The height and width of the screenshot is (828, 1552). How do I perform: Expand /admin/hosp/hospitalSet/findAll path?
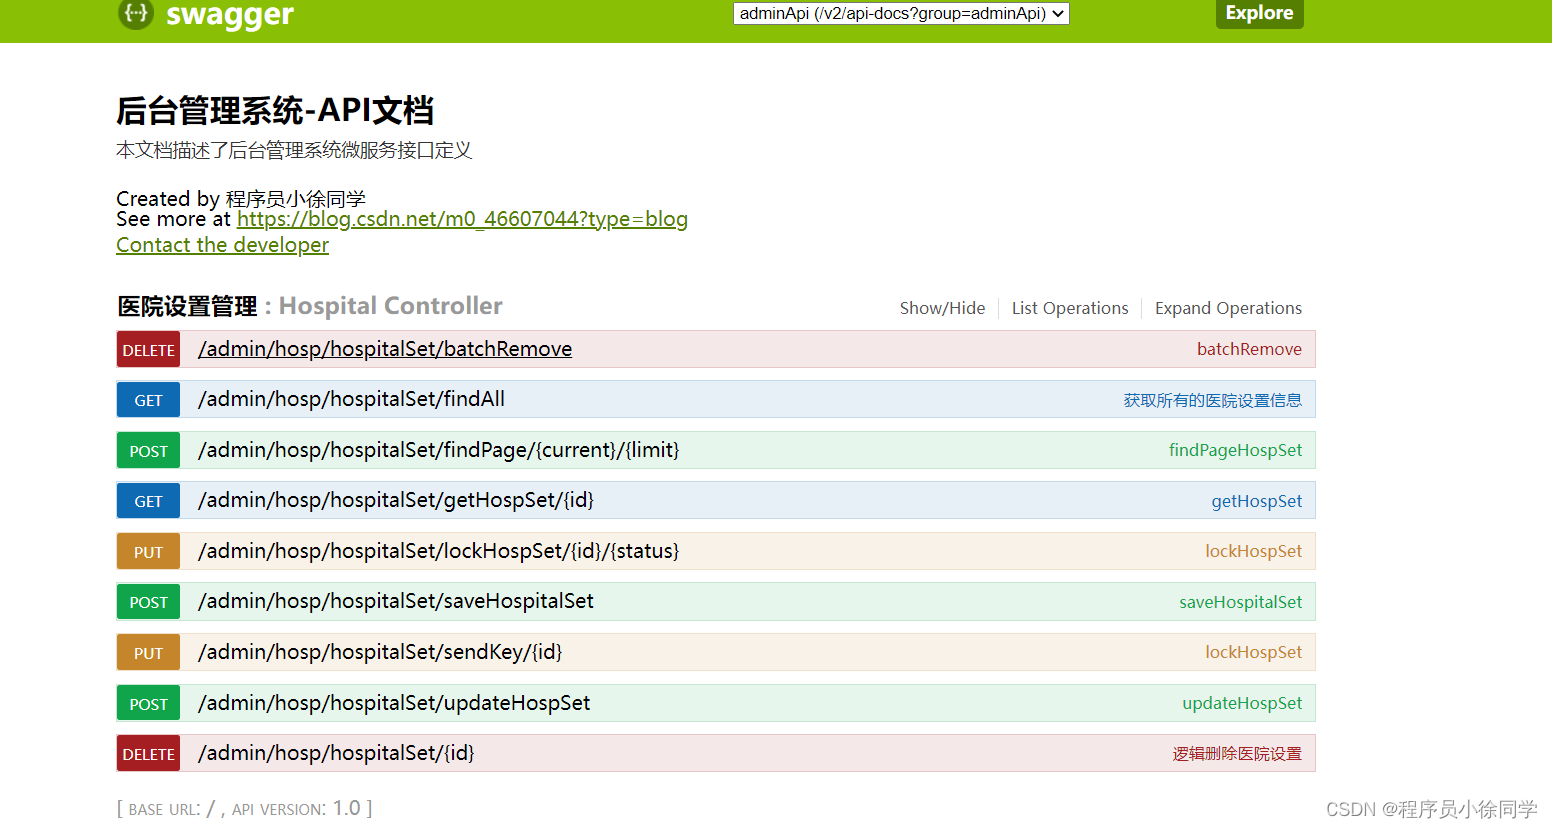coord(351,399)
